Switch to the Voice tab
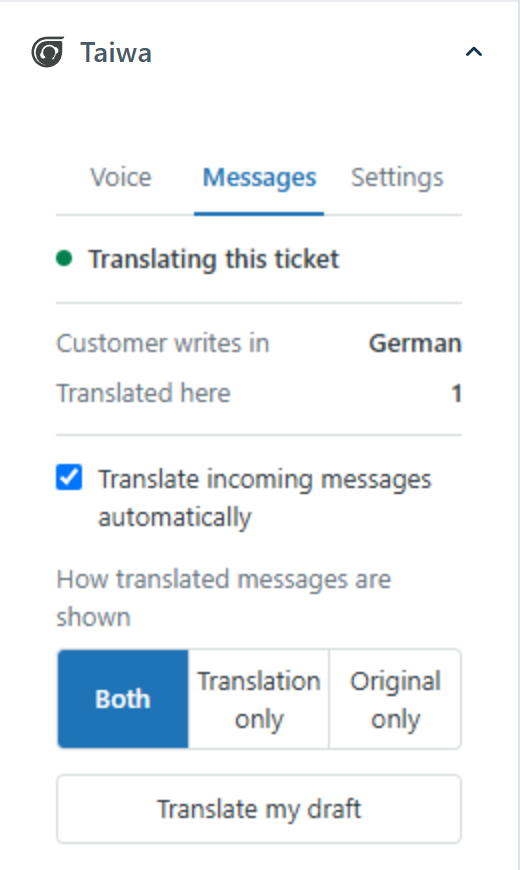 121,178
